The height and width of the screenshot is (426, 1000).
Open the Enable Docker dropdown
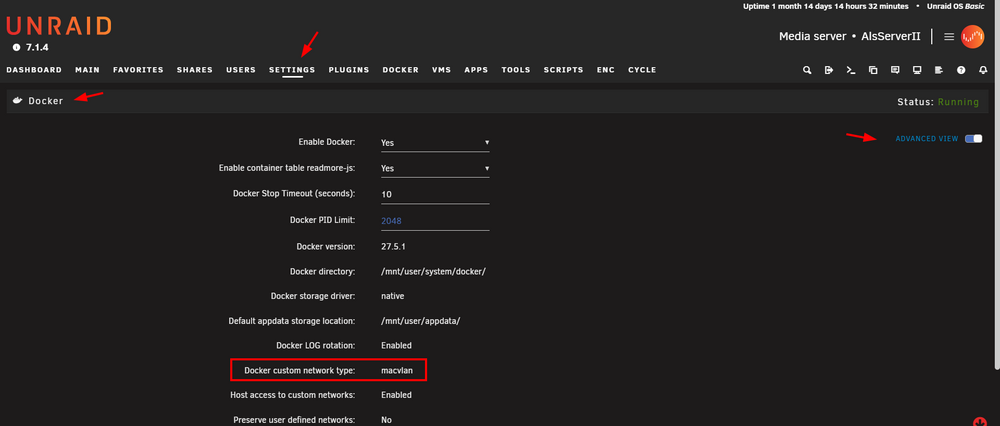click(x=435, y=143)
